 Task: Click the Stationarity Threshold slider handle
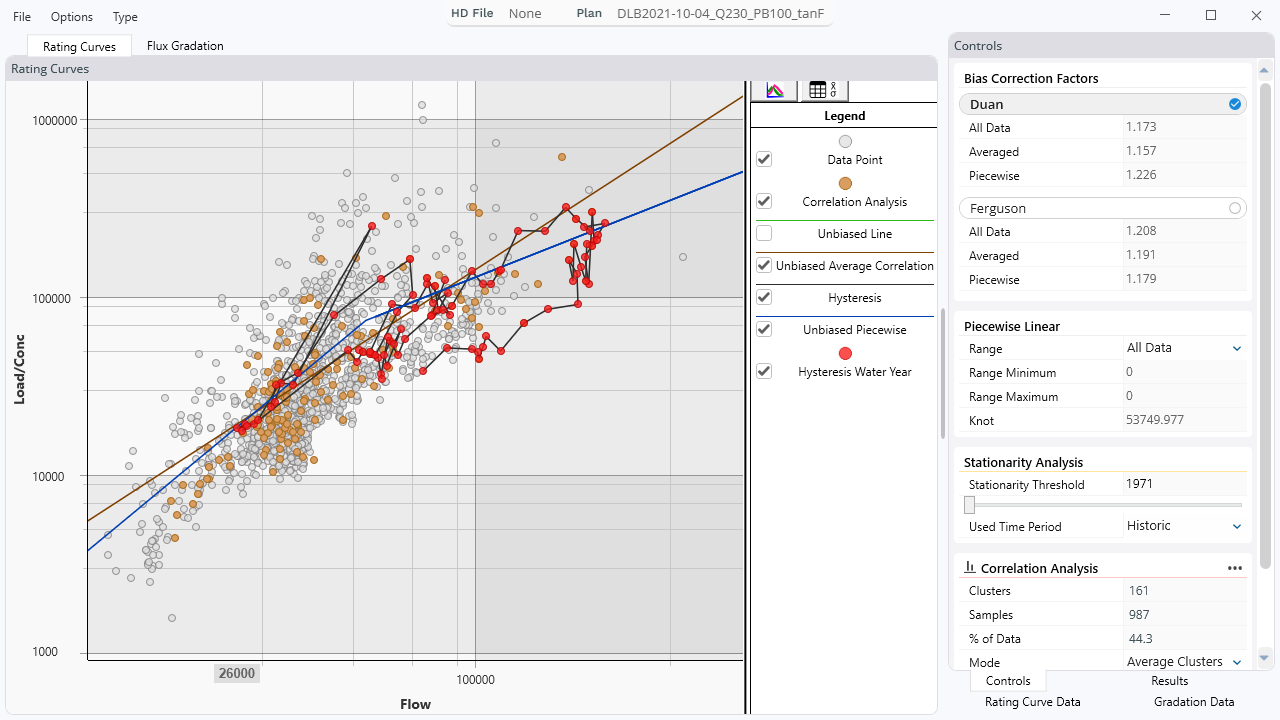(970, 505)
